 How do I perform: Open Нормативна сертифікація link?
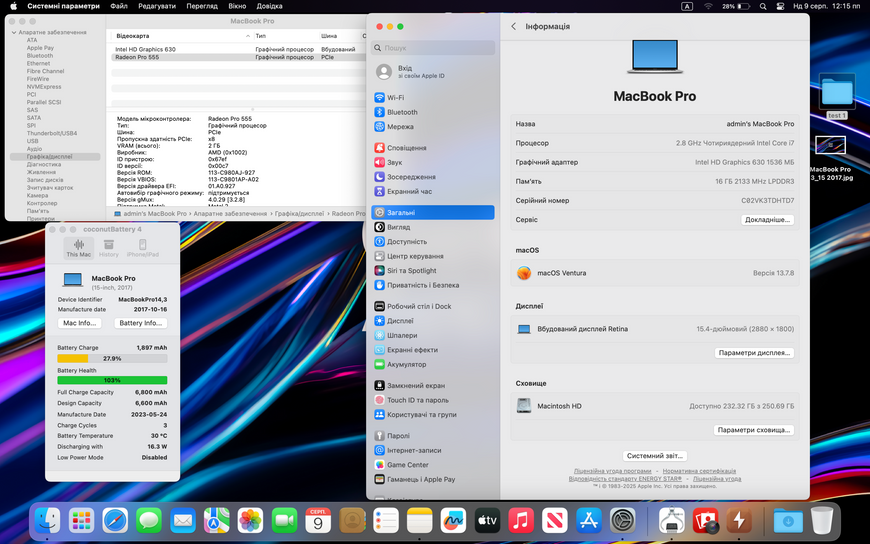pyautogui.click(x=699, y=471)
